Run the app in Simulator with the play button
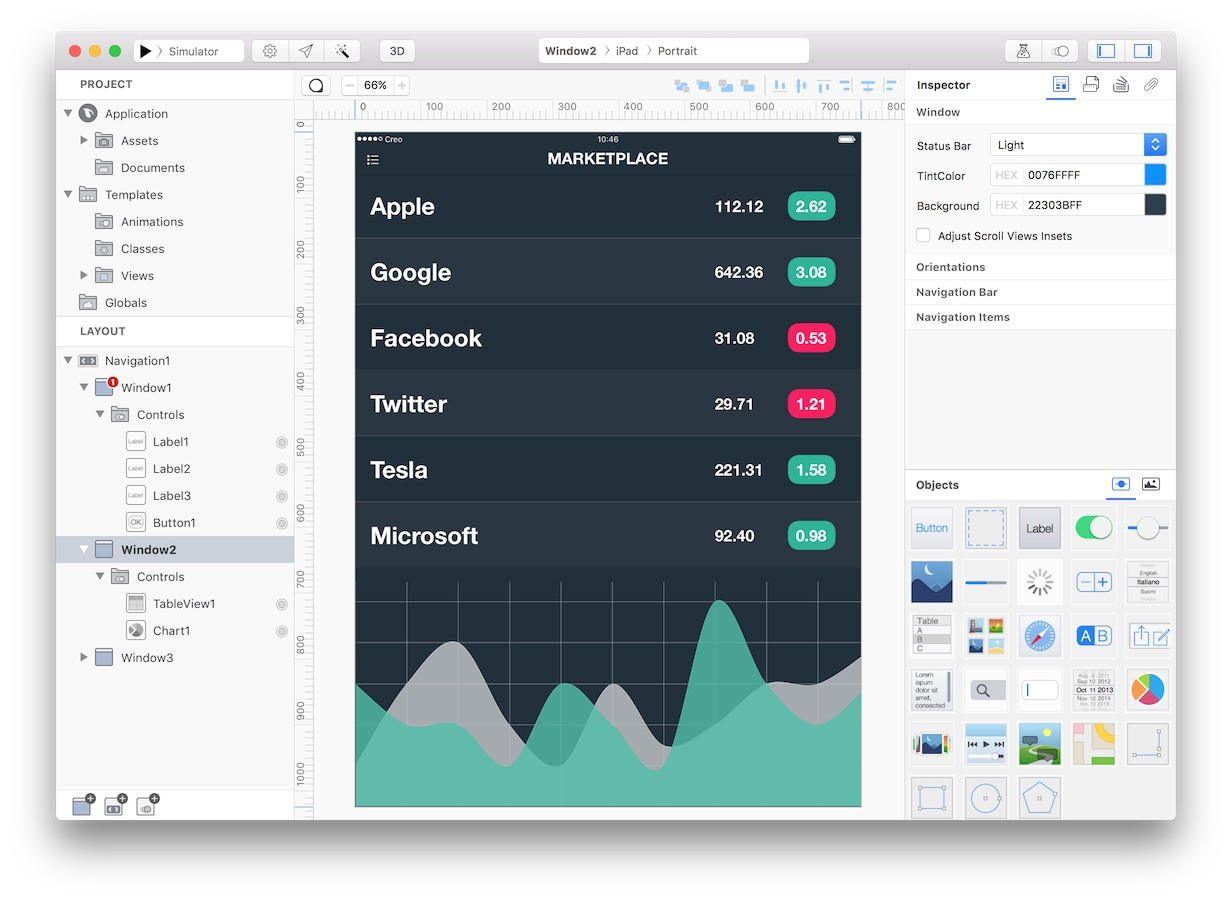Viewport: 1232px width, 900px height. click(146, 51)
